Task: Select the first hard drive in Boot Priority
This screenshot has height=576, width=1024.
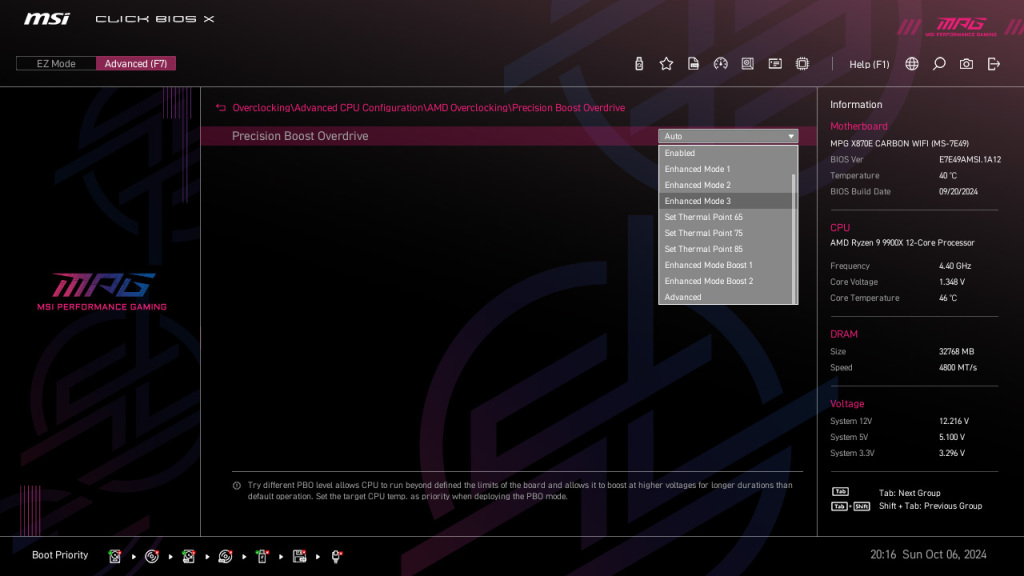Action: pyautogui.click(x=115, y=555)
